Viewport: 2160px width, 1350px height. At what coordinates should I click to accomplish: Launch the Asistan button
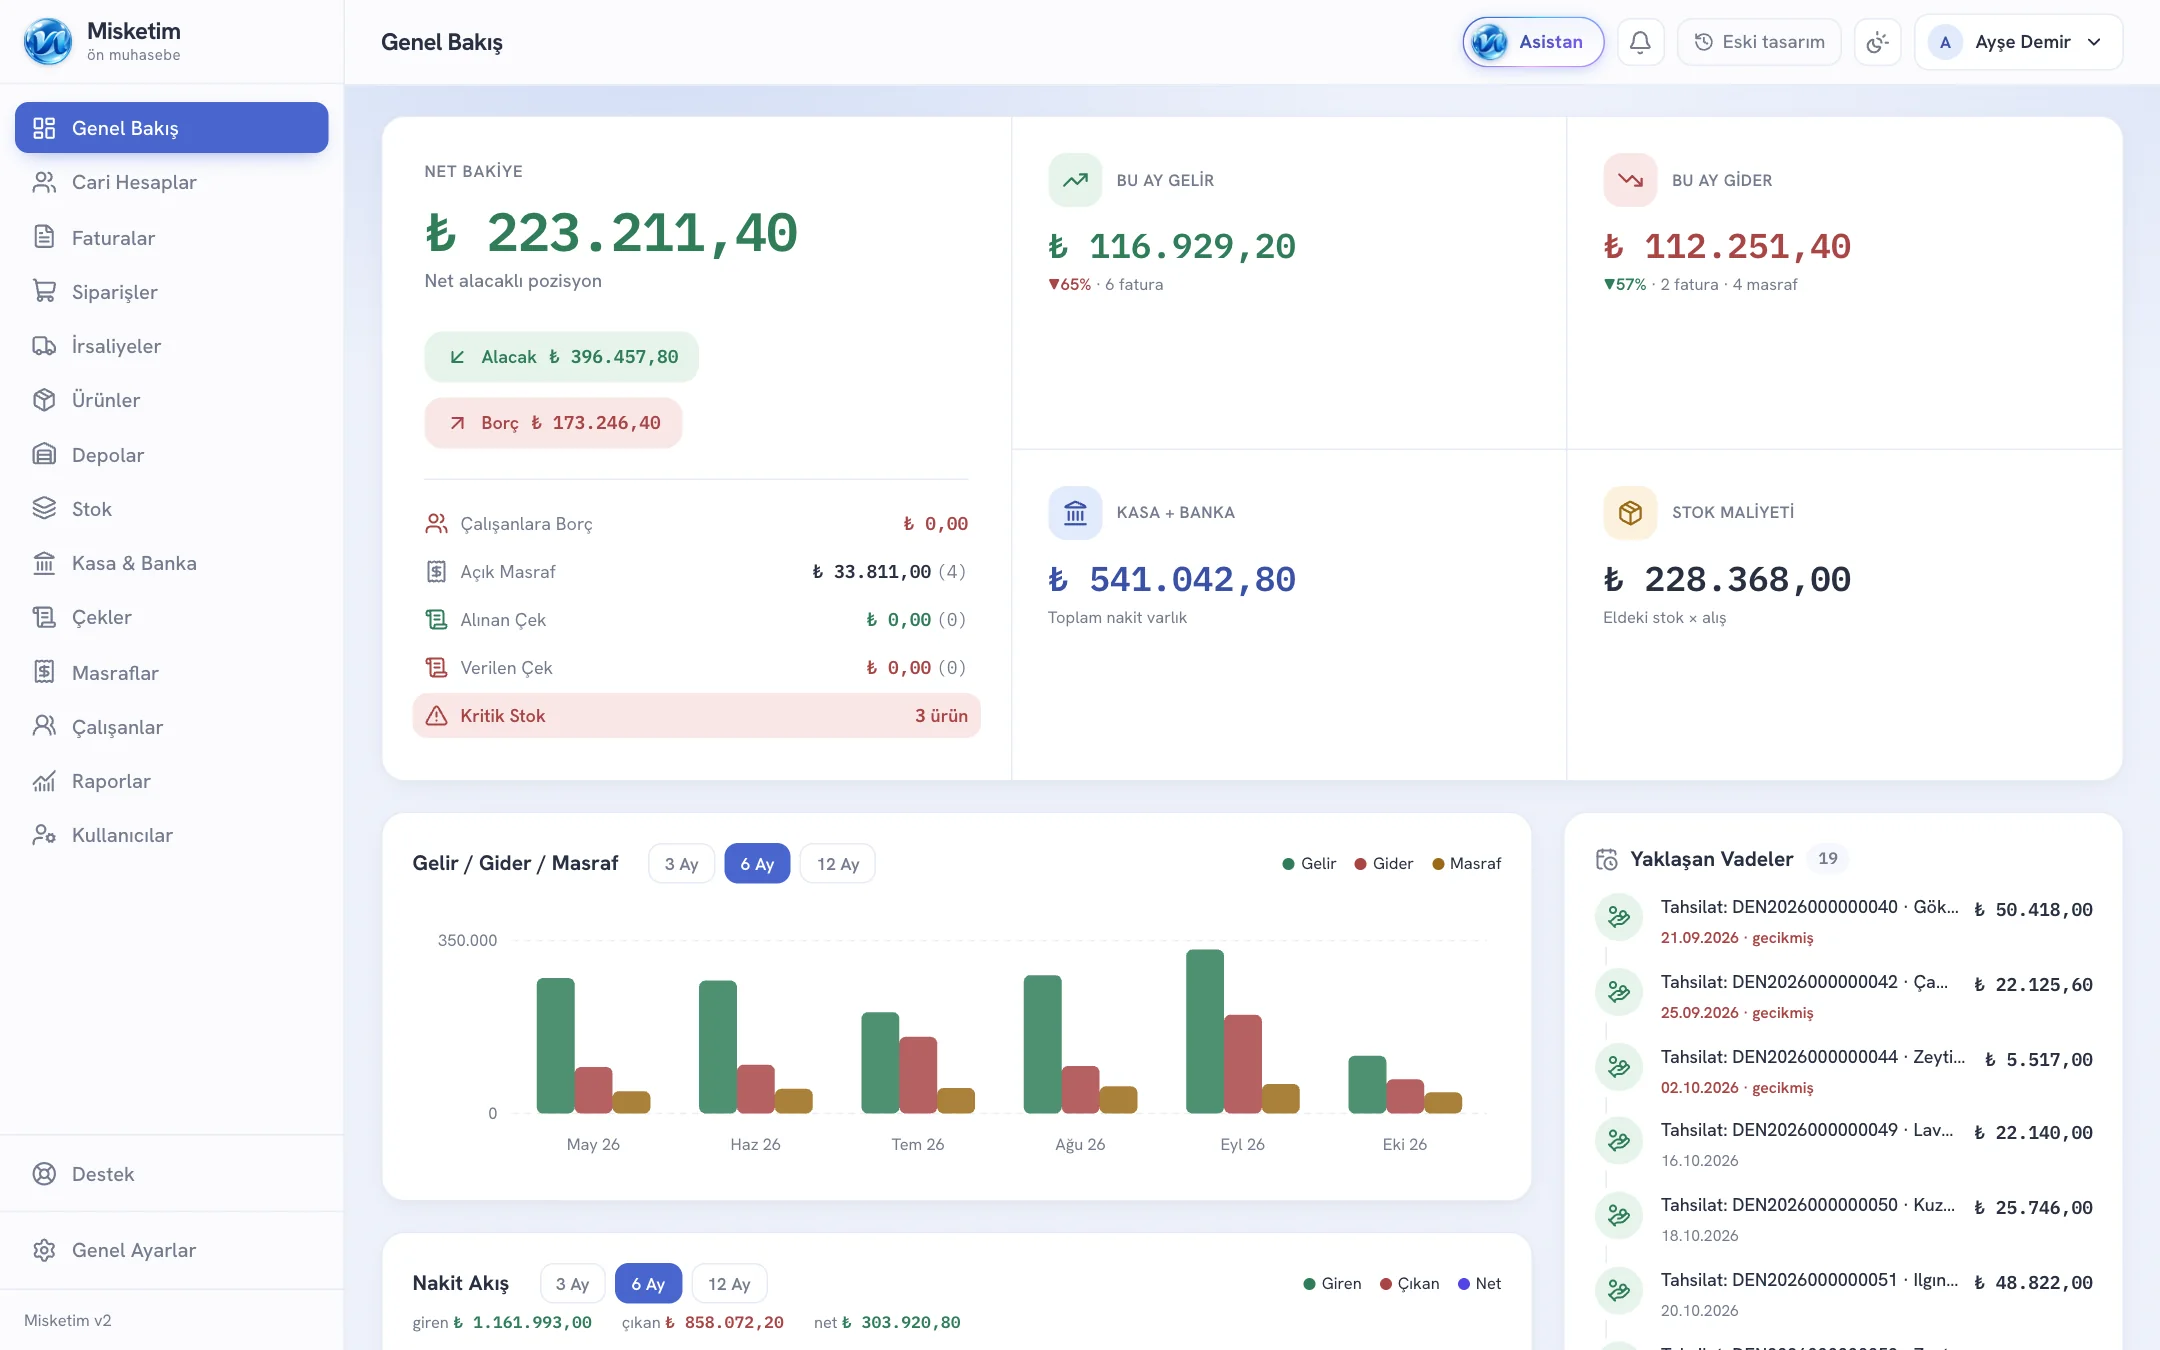1533,42
